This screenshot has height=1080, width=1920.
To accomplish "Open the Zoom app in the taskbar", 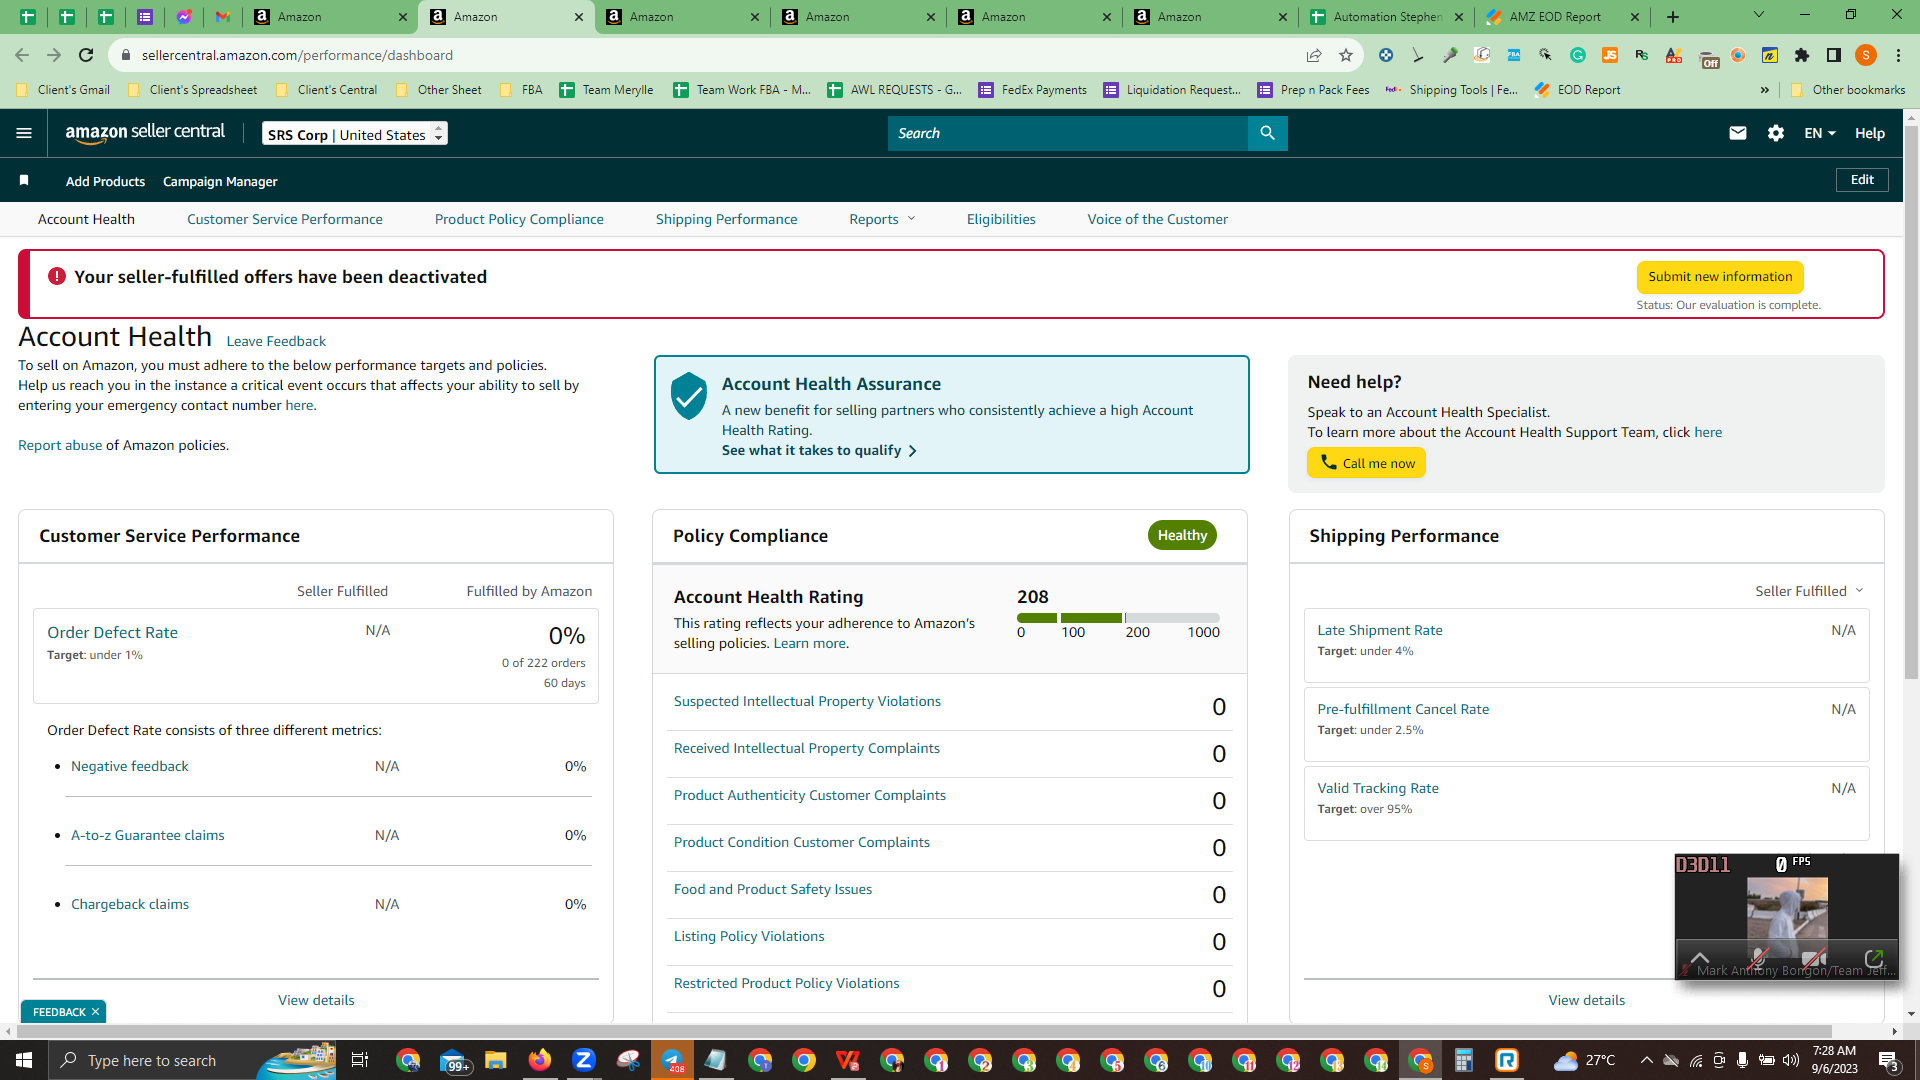I will 584,1060.
